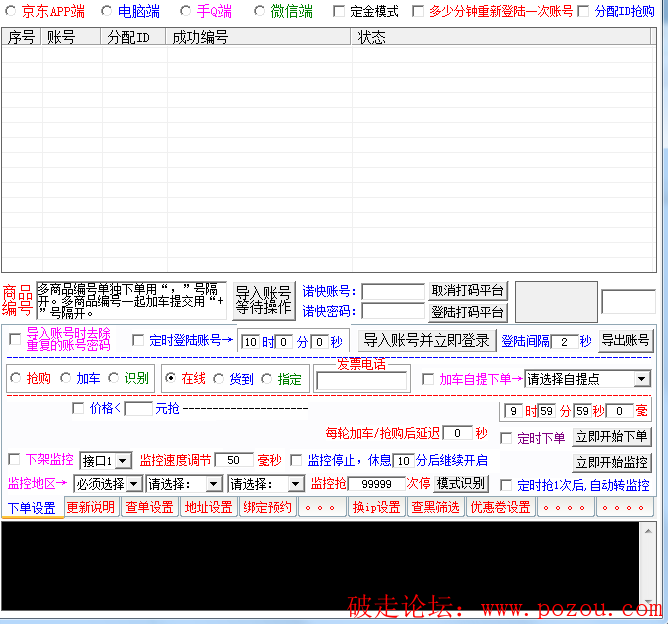Click the 发票电话 input field
Screen dimensions: 668x624
[361, 381]
